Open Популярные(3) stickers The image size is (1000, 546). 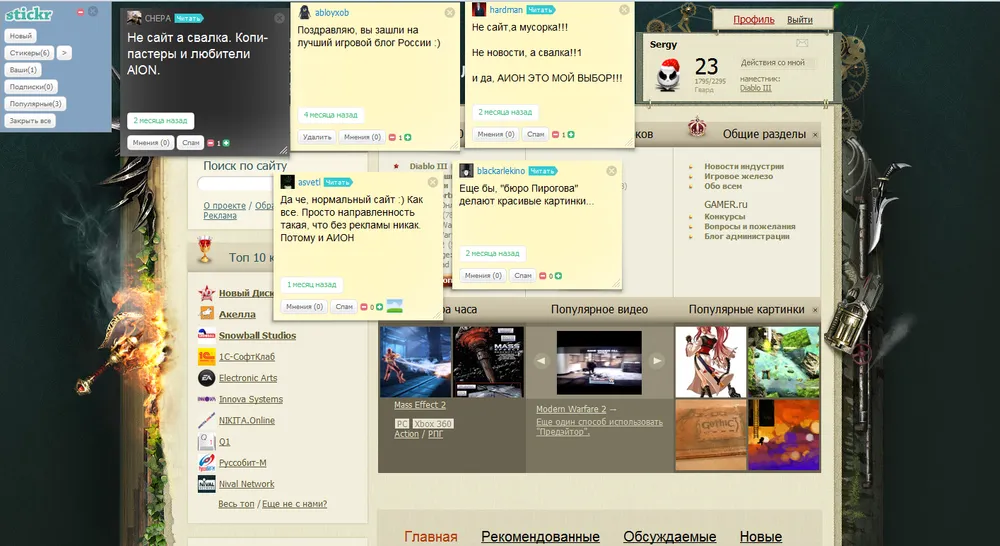click(35, 104)
